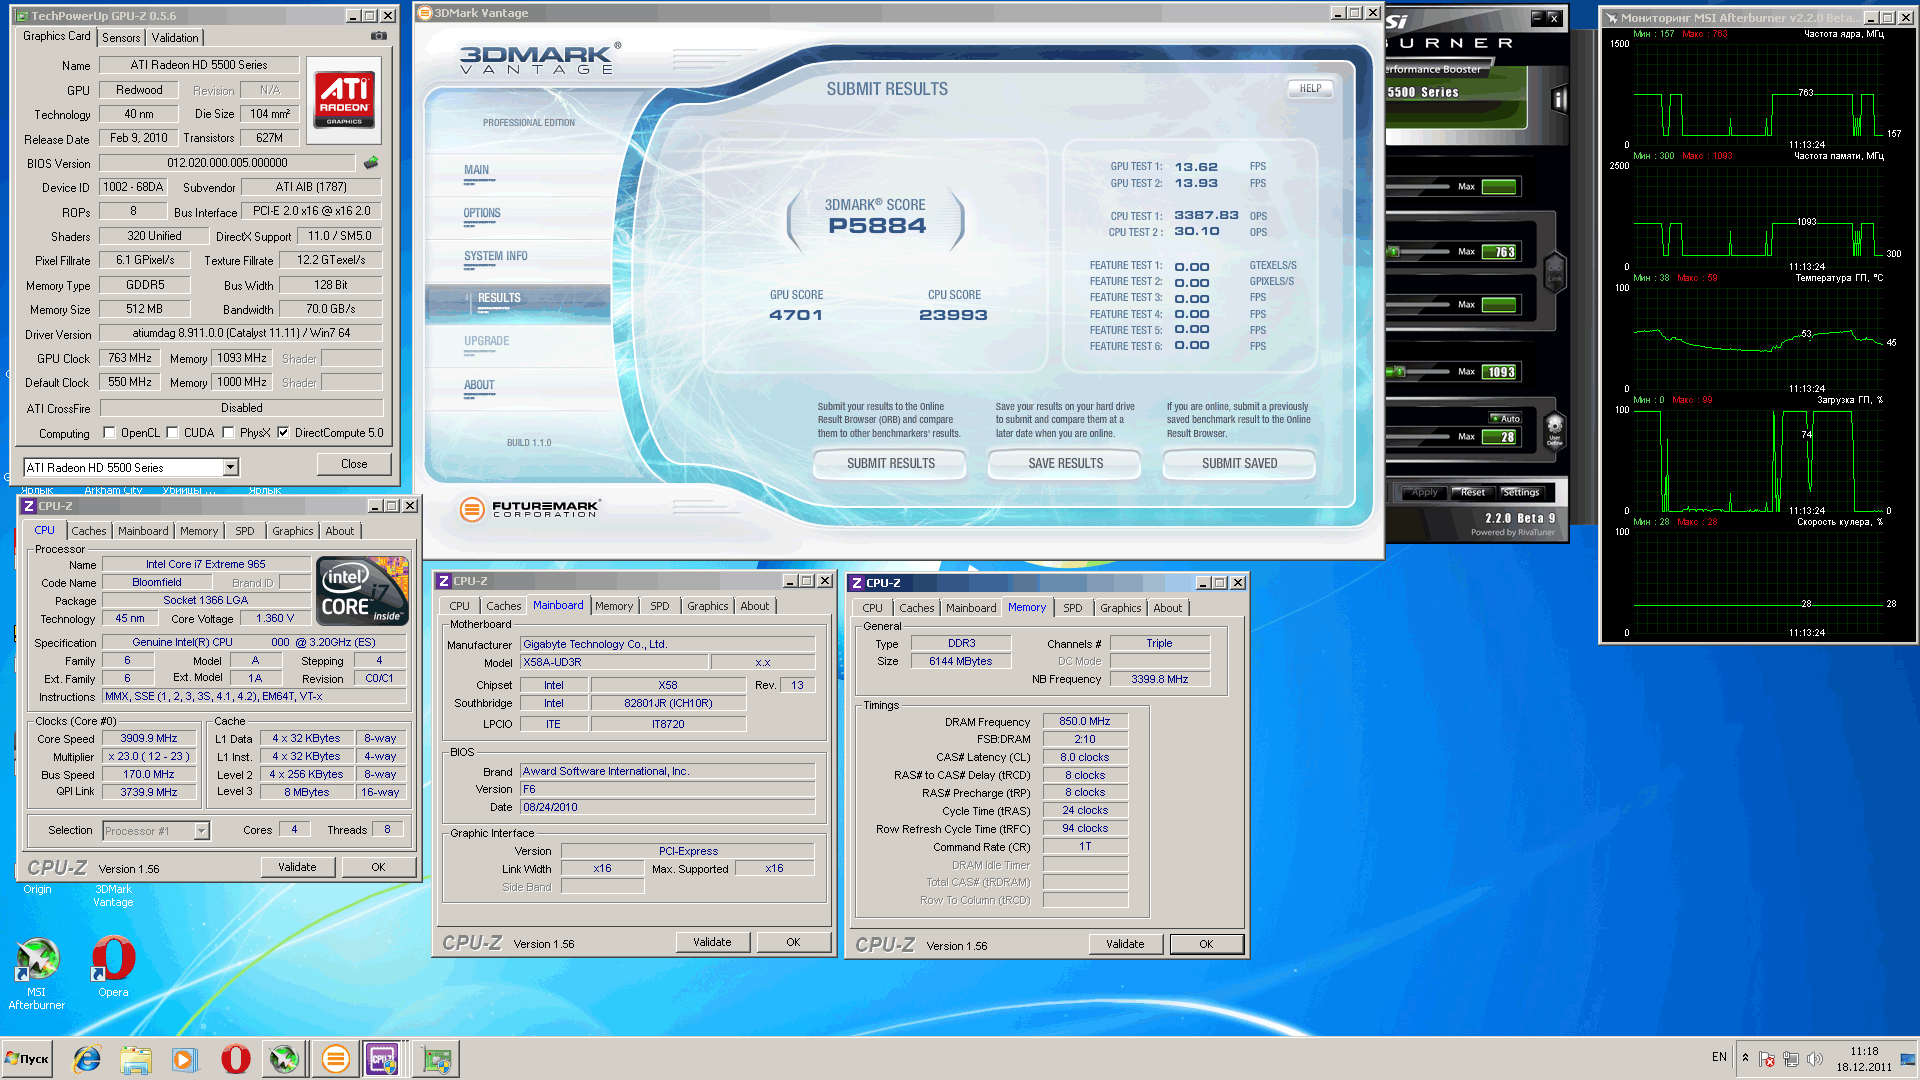Switch to CPU-Z taskbar button
The image size is (1920, 1080).
coord(383,1058)
